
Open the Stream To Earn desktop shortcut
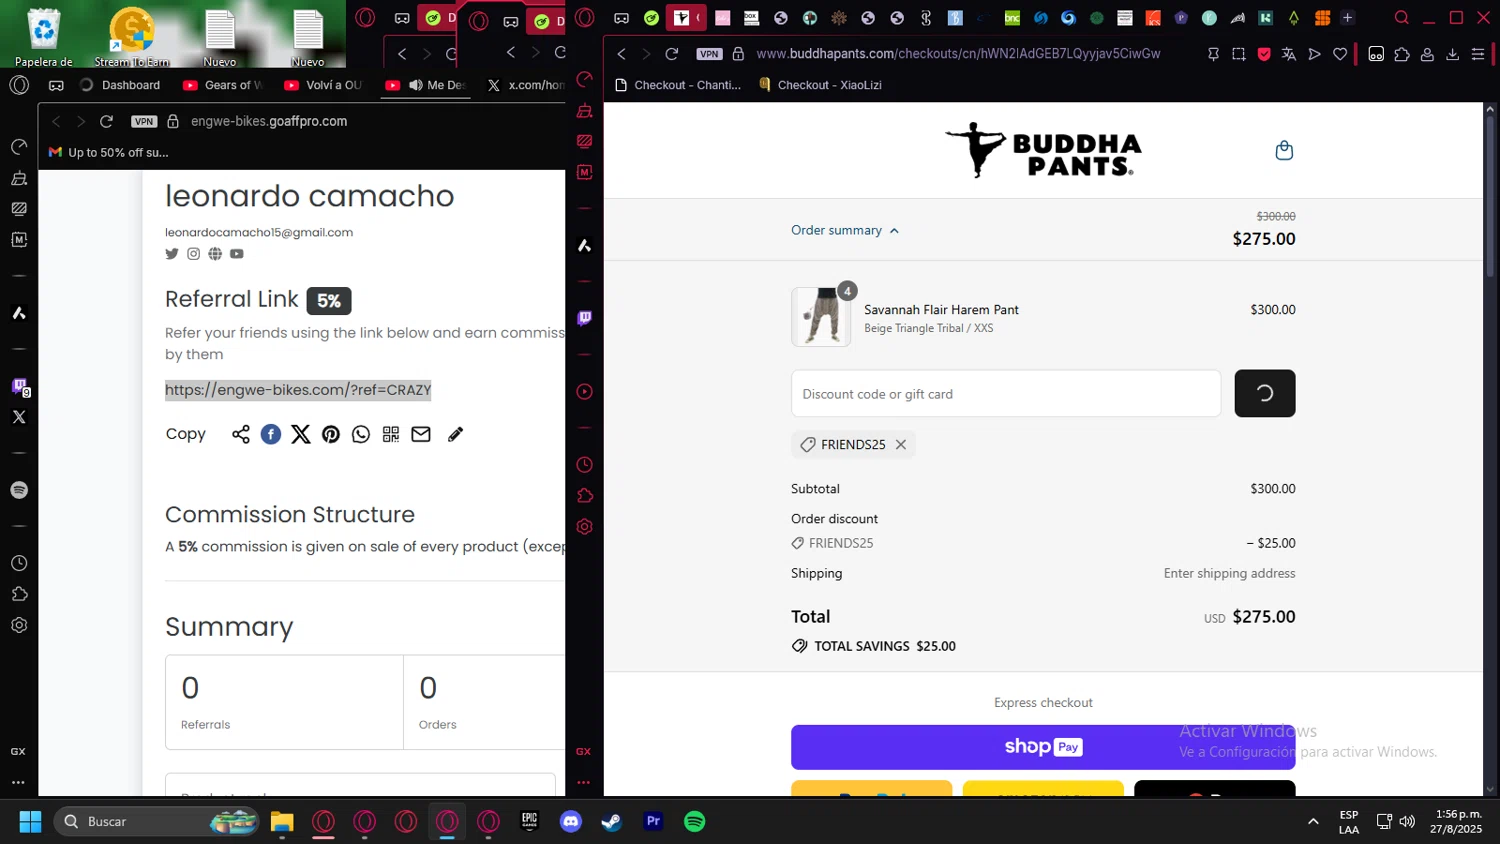132,37
